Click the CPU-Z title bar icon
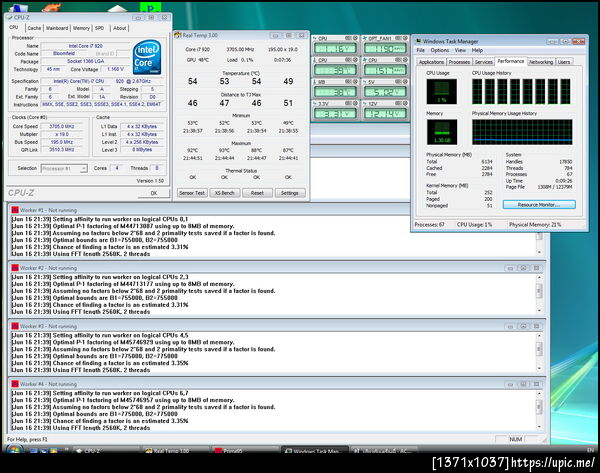 point(10,18)
